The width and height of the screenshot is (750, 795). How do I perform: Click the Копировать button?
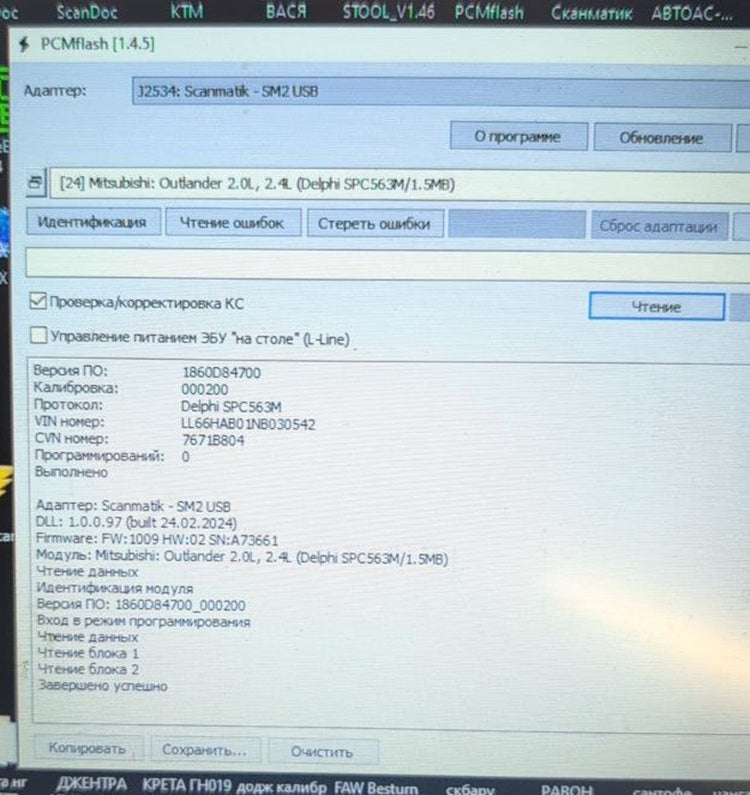coord(88,748)
